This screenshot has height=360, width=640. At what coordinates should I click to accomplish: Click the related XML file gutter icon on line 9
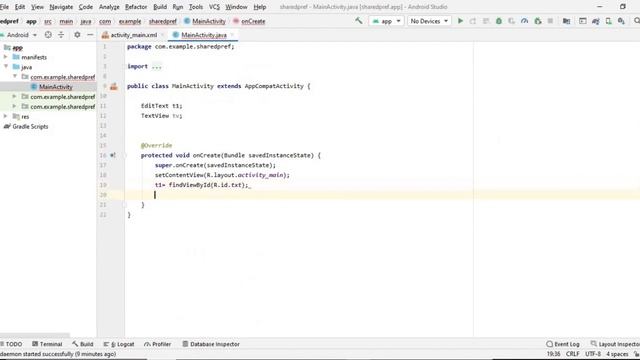[113, 86]
